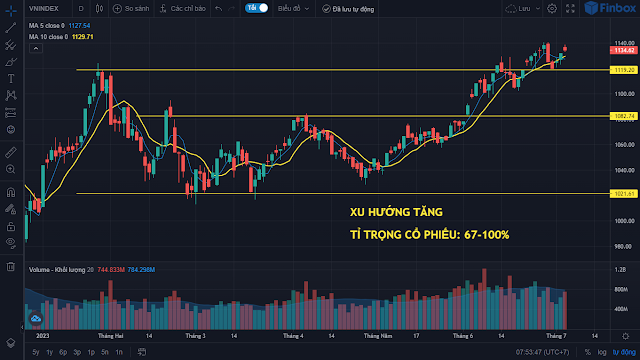
Task: Open chart settings gear
Action: click(552, 9)
